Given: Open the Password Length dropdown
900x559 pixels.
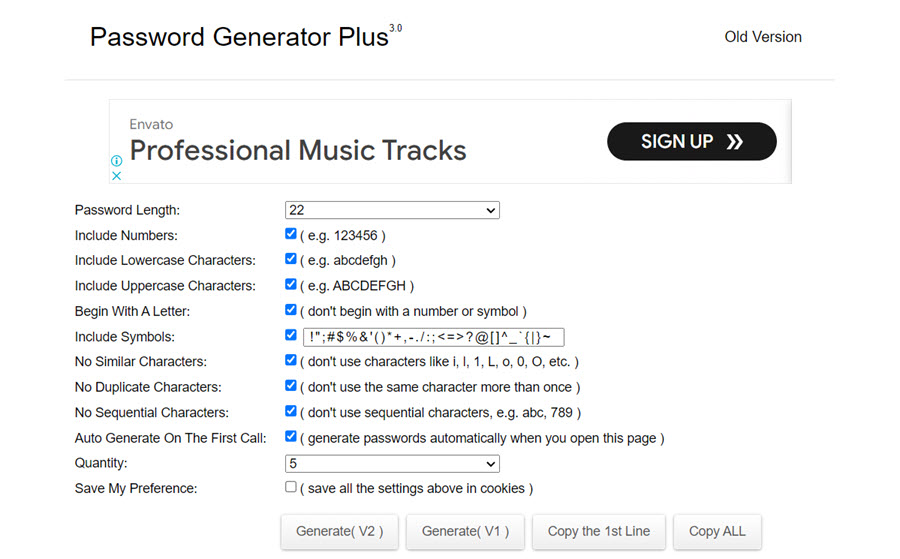Looking at the screenshot, I should (392, 210).
